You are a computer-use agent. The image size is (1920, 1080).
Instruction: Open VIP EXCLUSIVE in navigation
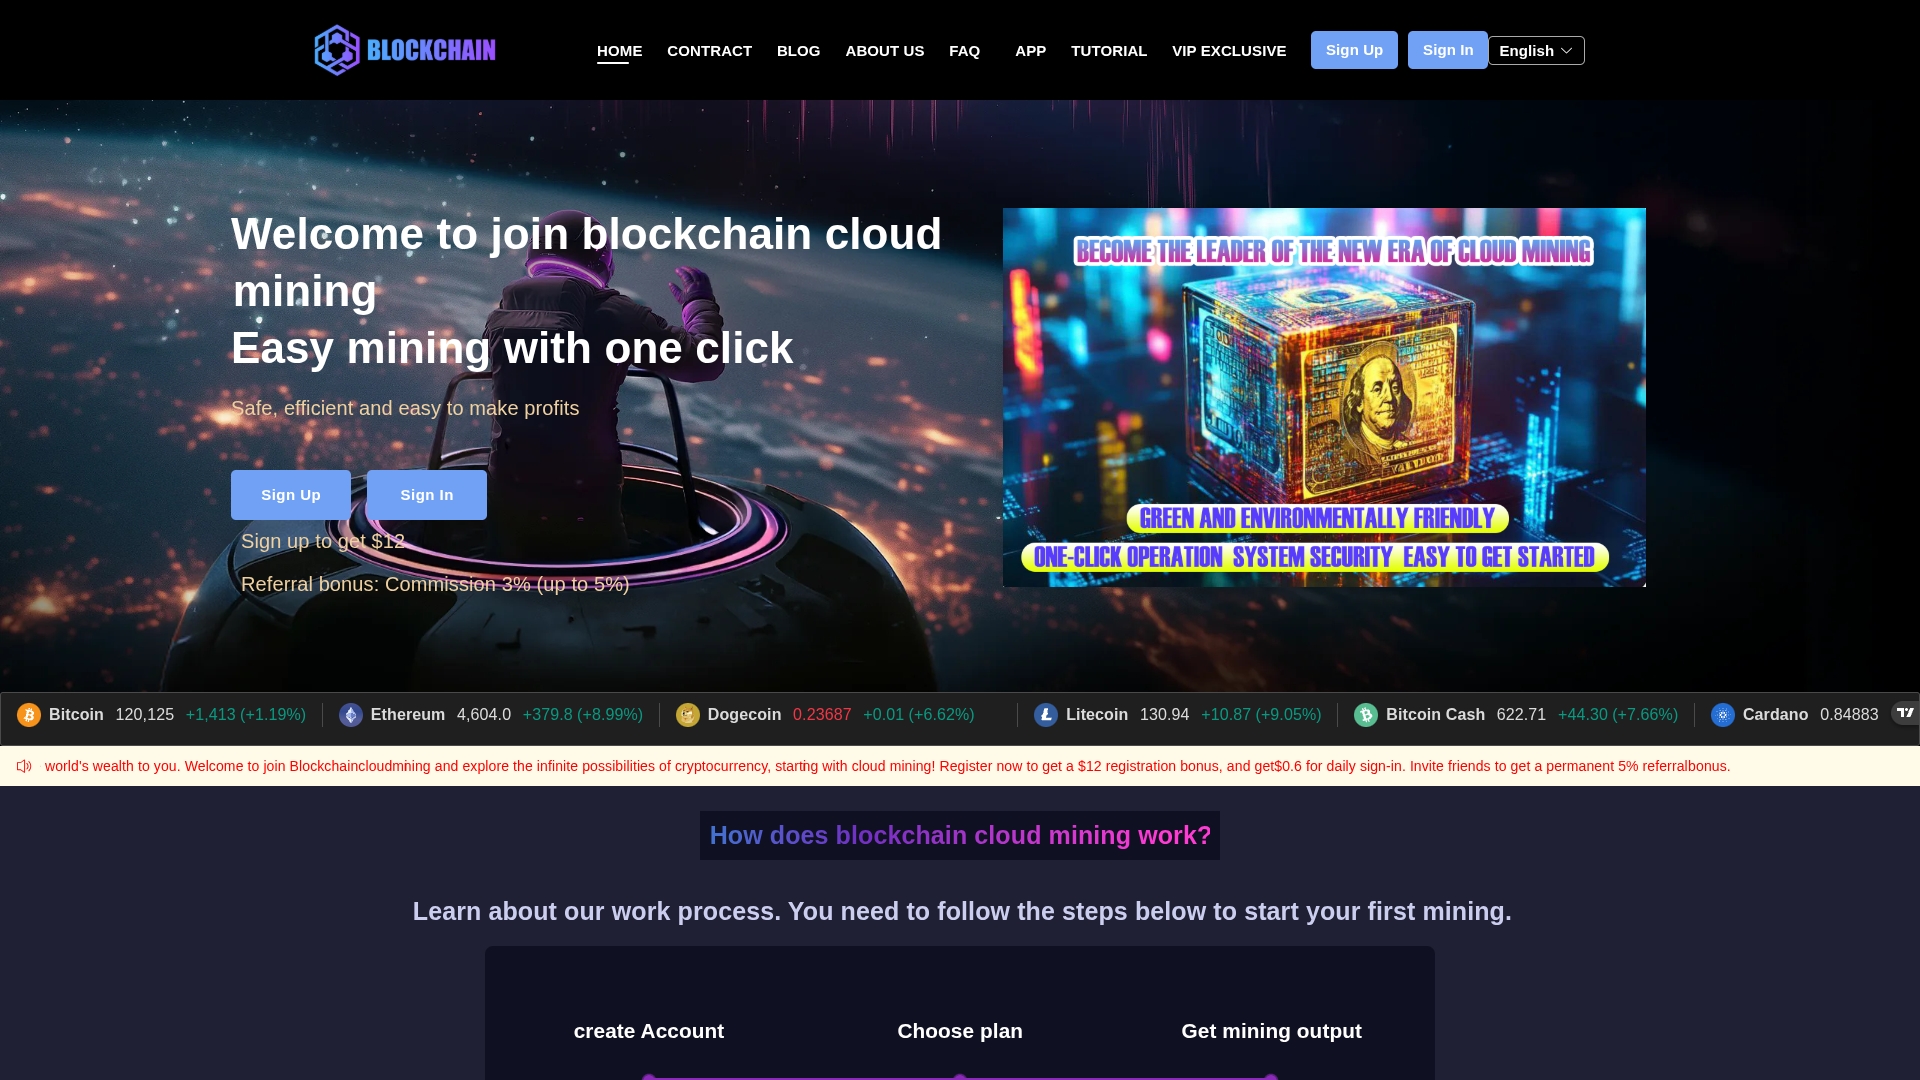click(x=1229, y=51)
